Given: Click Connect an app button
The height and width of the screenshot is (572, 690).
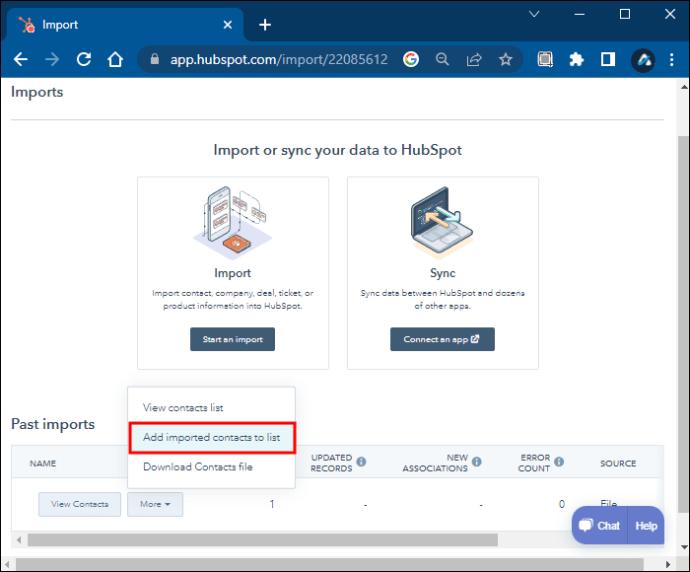Looking at the screenshot, I should coord(442,339).
